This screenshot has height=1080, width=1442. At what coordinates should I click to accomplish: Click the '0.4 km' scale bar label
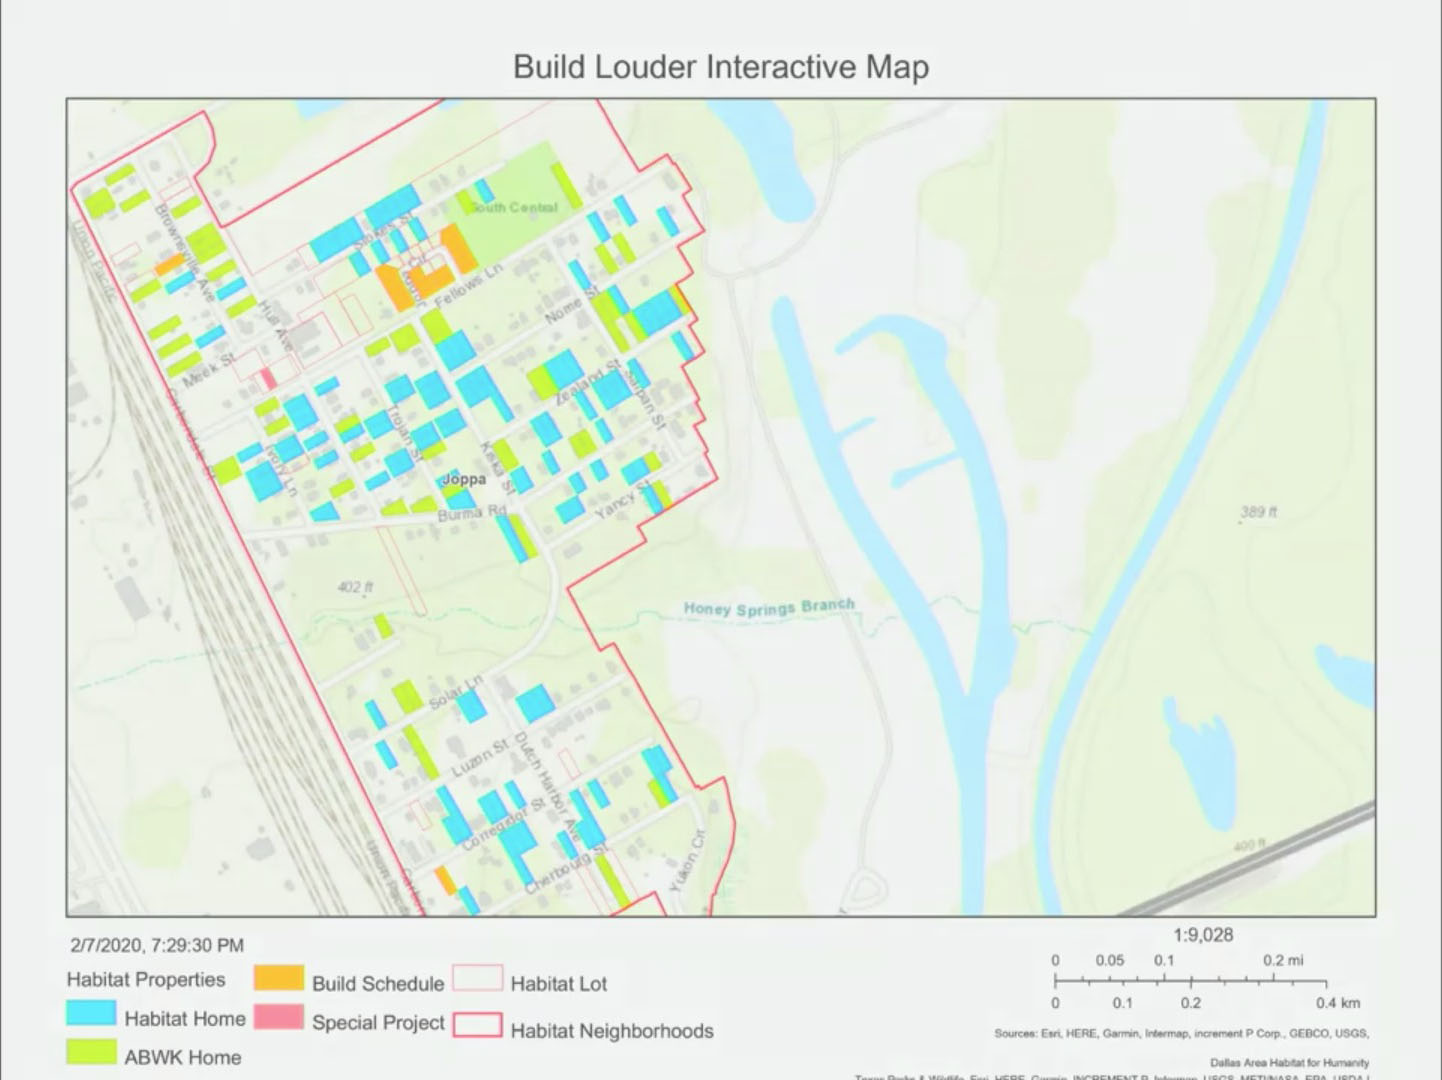point(1338,1003)
